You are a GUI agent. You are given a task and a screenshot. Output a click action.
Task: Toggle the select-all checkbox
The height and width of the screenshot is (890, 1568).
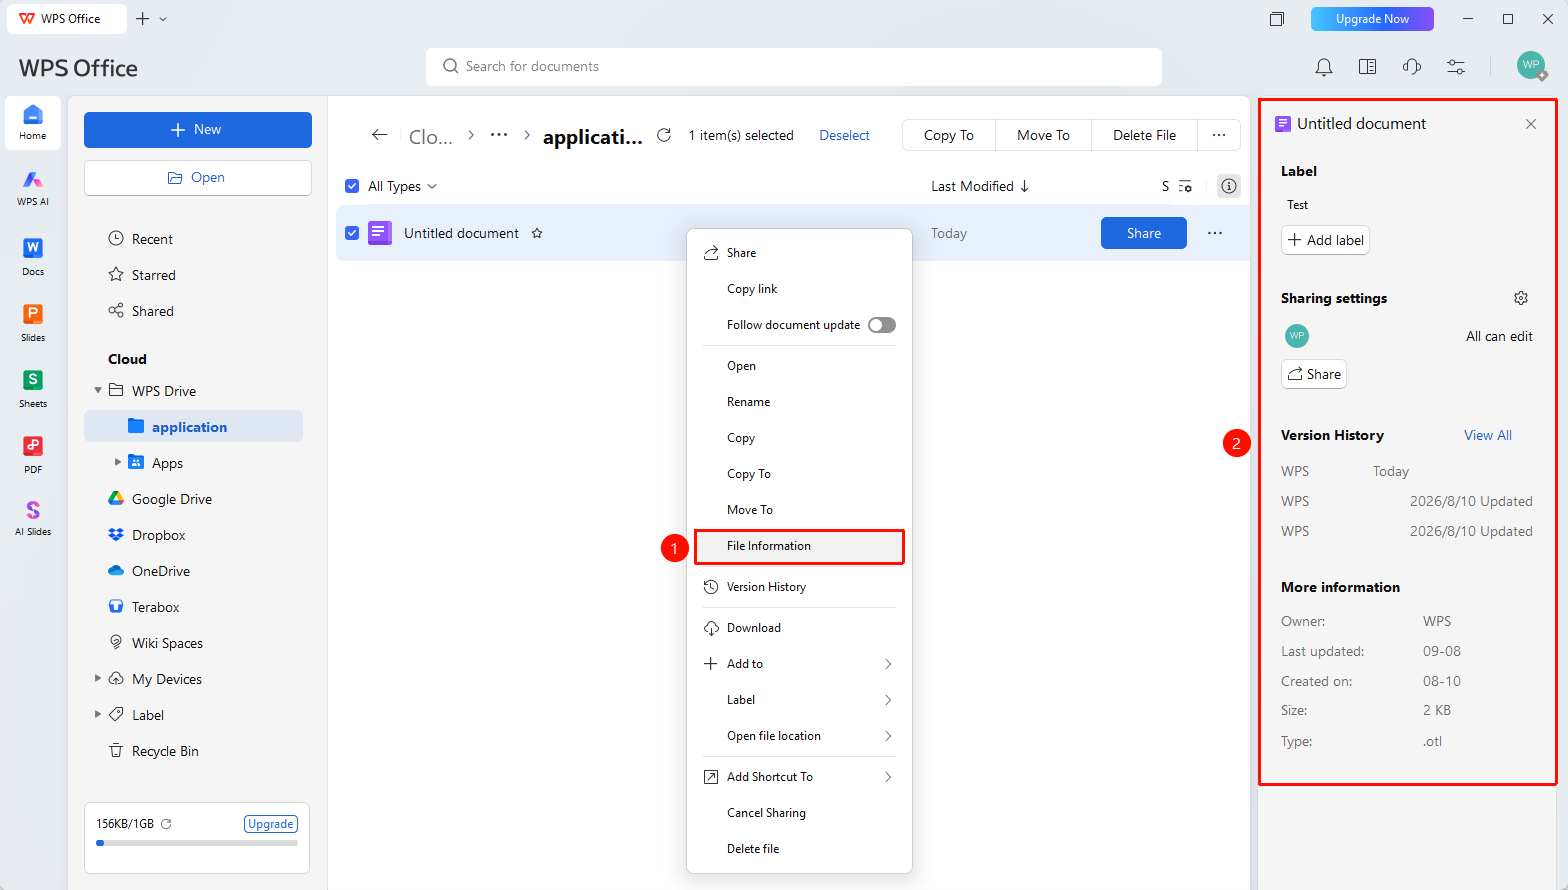click(352, 186)
